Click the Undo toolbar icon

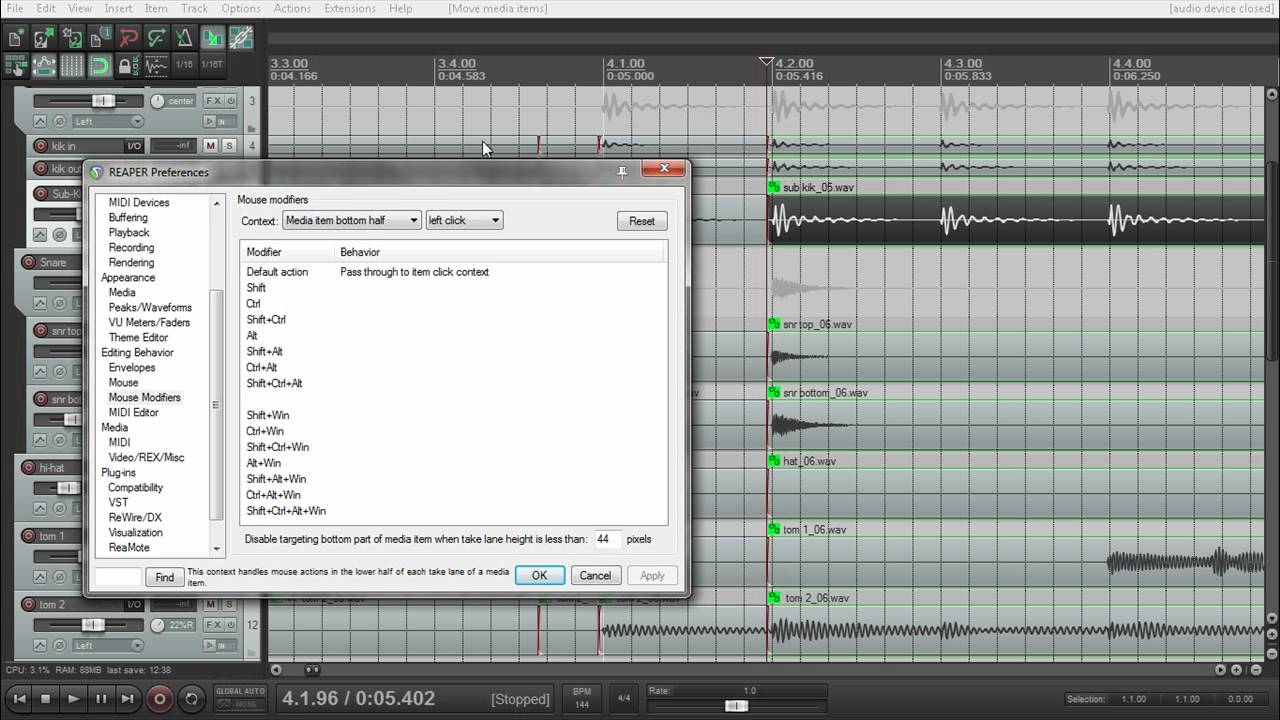click(x=129, y=38)
